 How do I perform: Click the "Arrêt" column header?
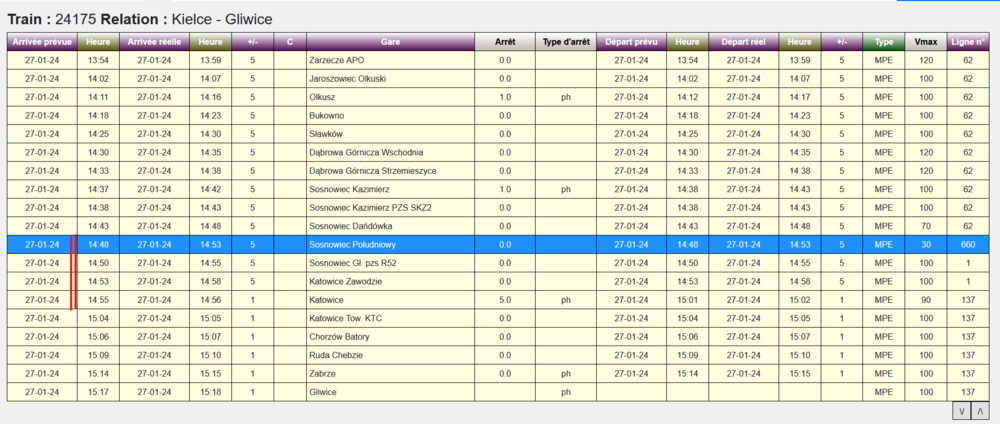505,42
